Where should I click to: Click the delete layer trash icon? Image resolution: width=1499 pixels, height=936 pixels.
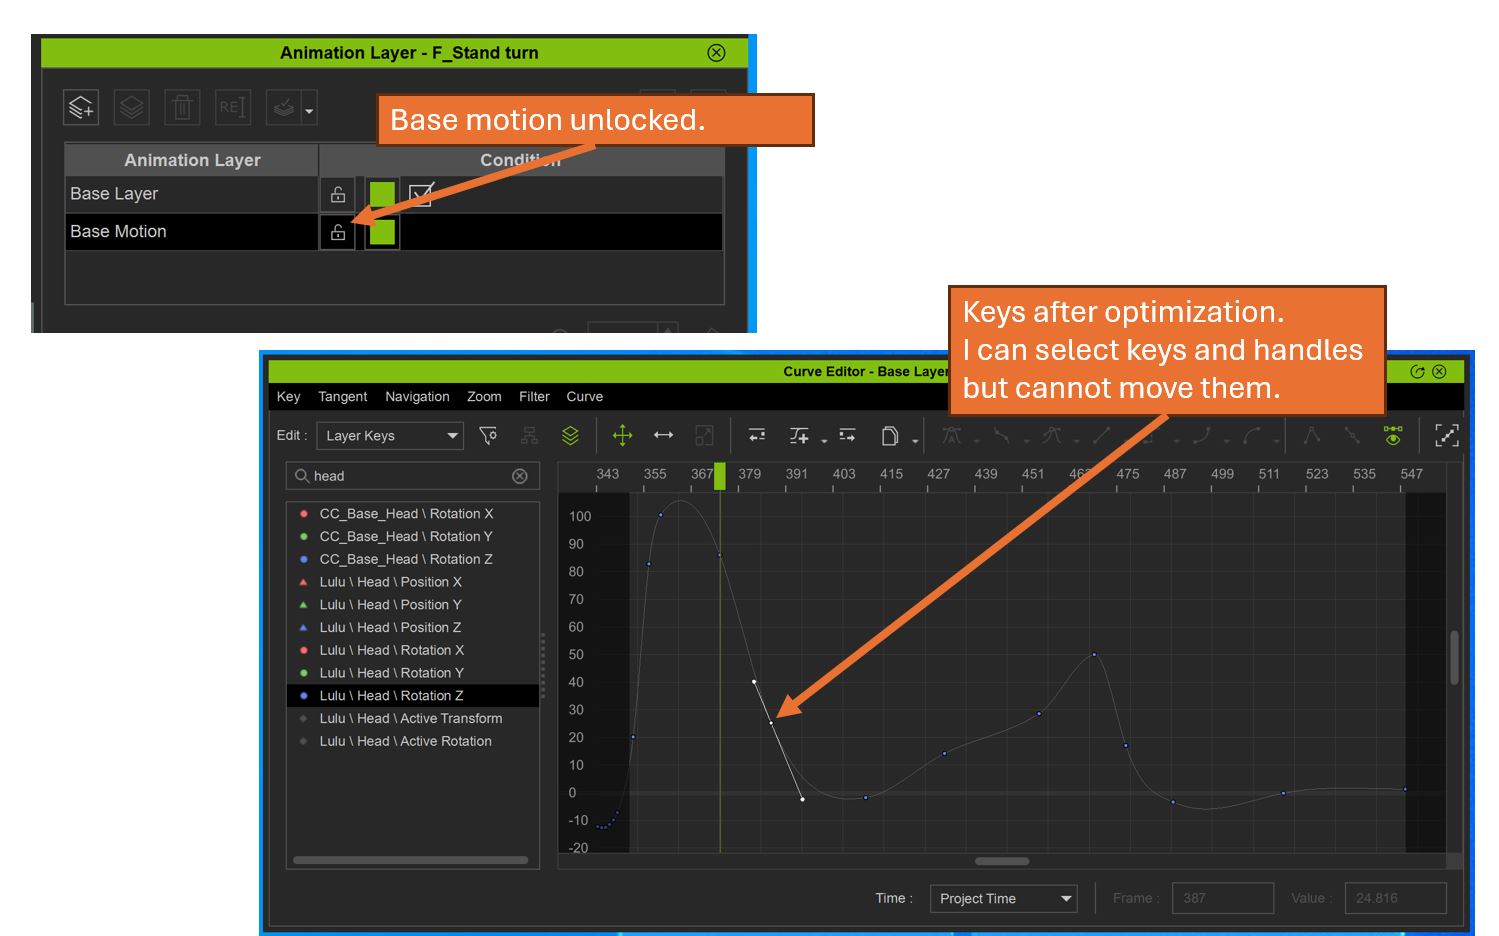182,107
